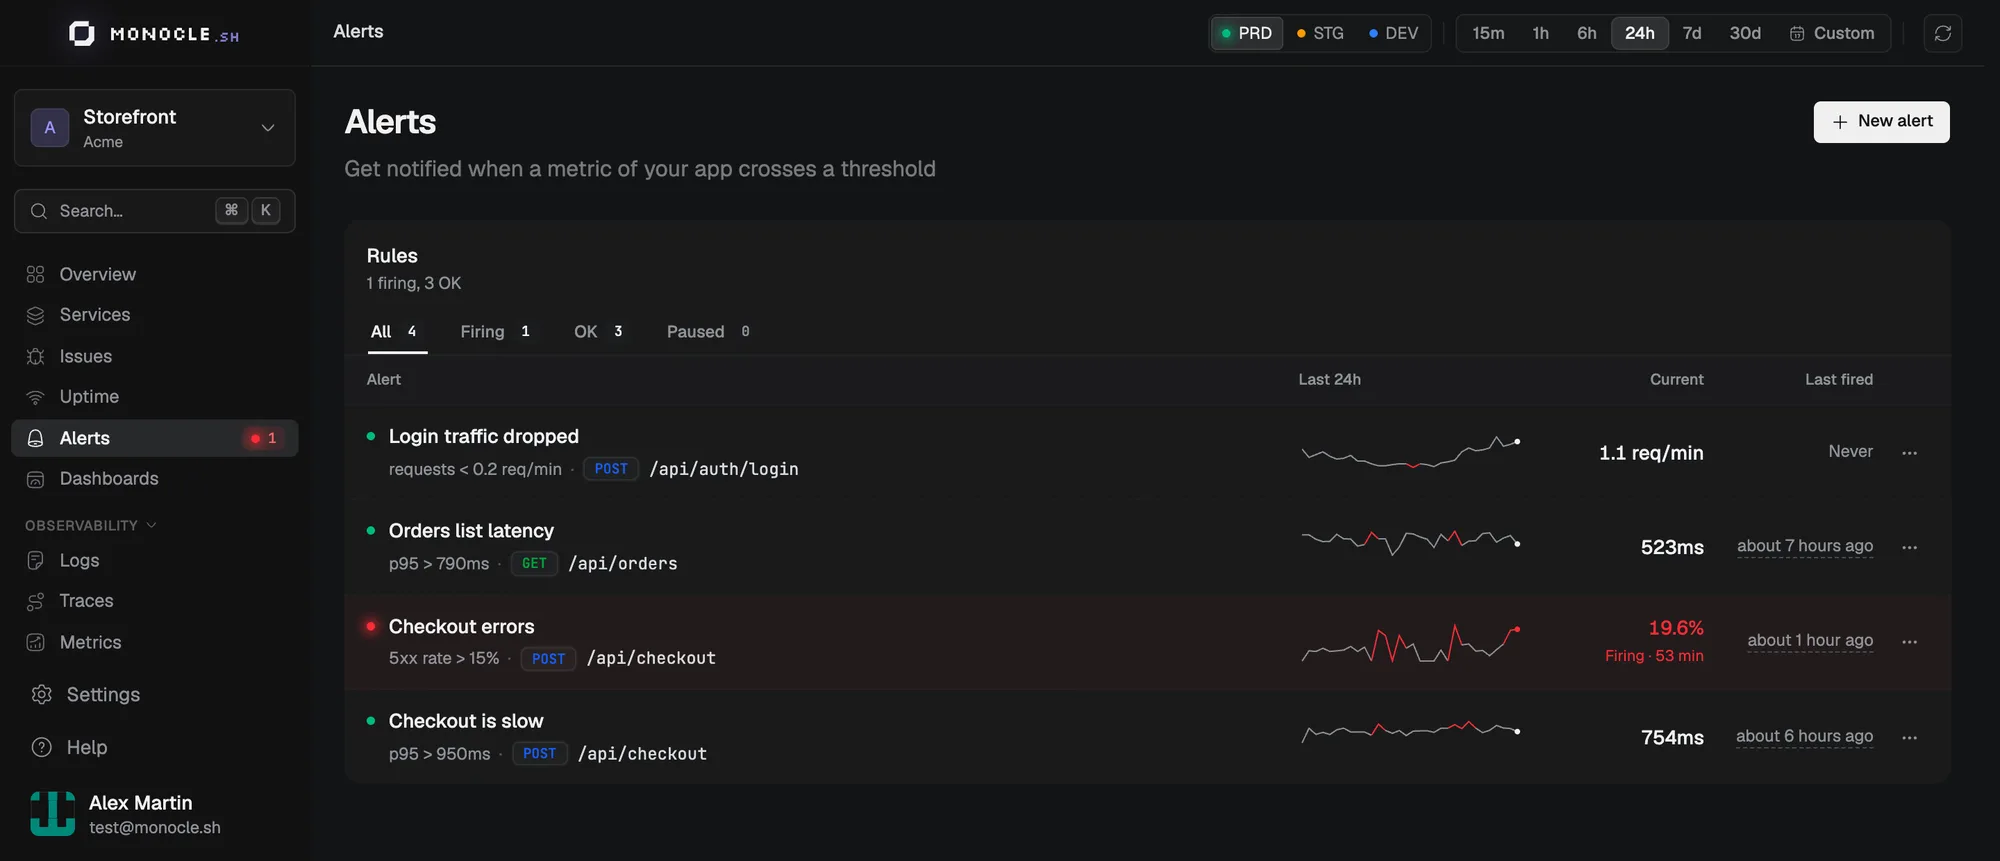Show All rules tab
2000x861 pixels.
pos(397,332)
